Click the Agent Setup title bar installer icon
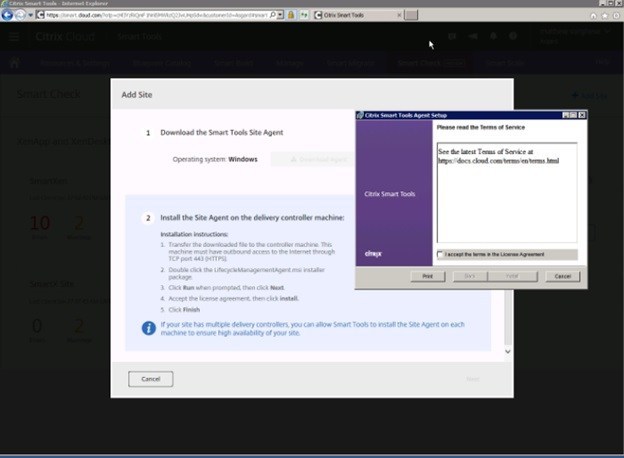 point(360,115)
